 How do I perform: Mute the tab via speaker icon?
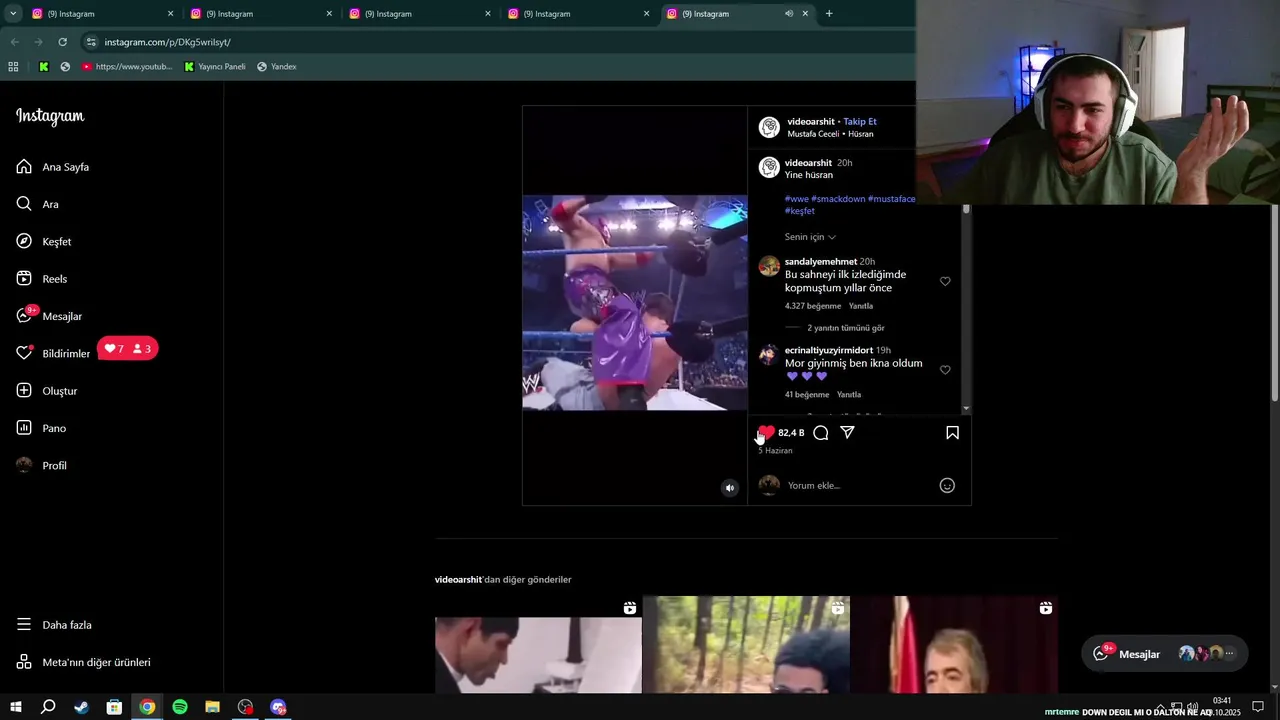789,14
